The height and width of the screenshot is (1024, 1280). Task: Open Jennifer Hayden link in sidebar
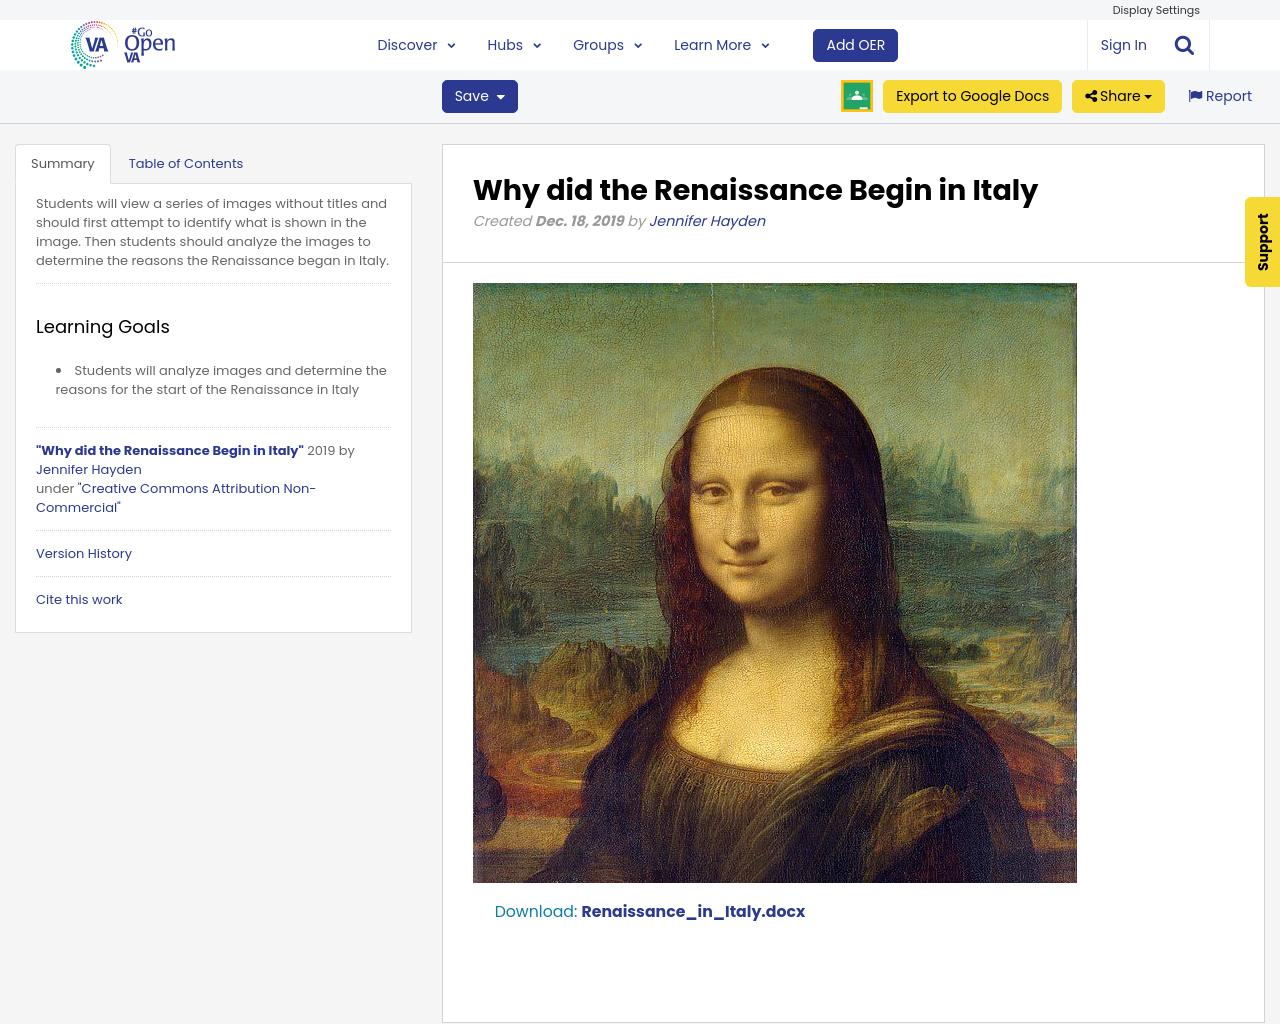click(x=89, y=470)
